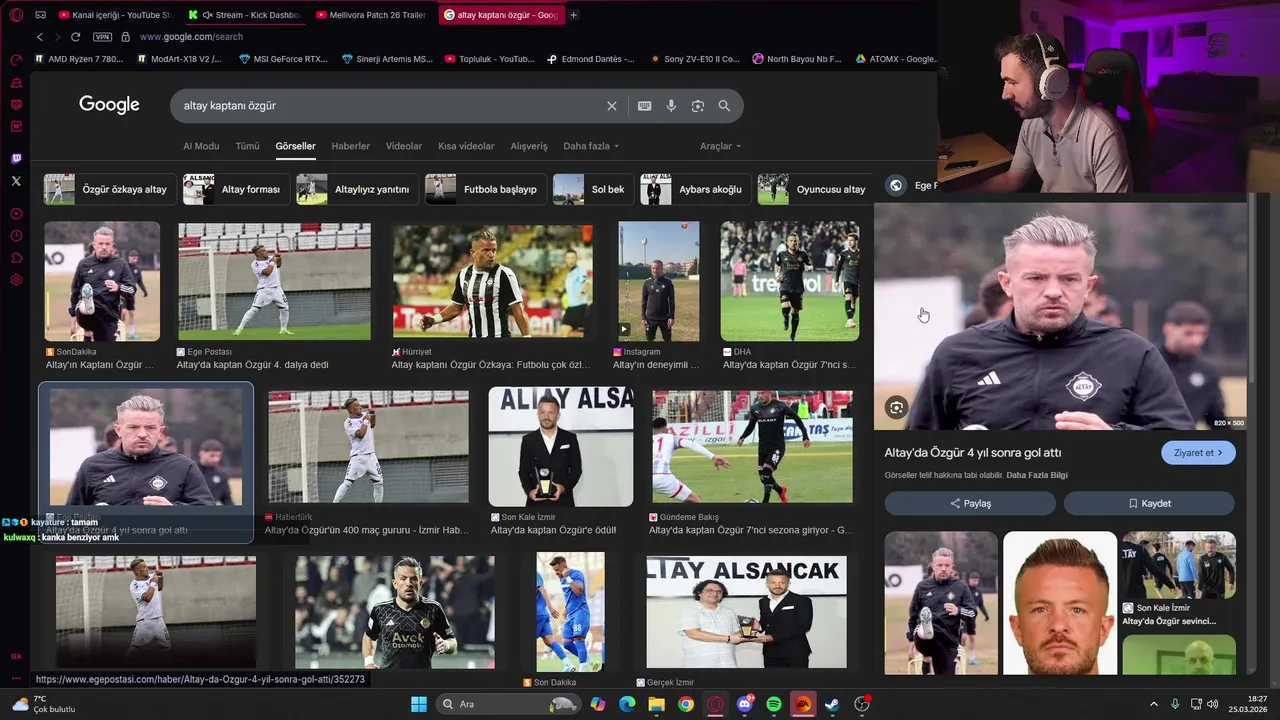Click the taskbar microphone tray icon
Image resolution: width=1280 pixels, height=720 pixels.
[x=1175, y=704]
